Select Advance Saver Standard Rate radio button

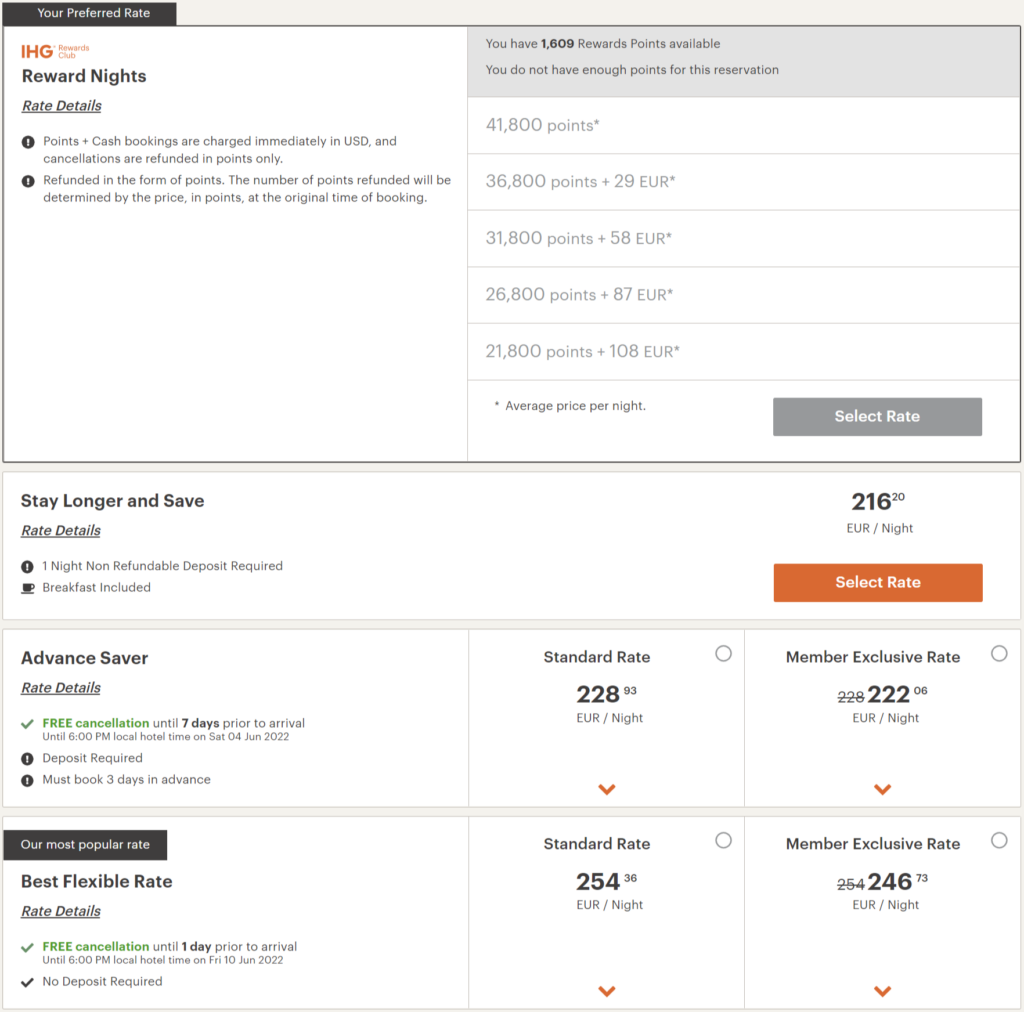(x=723, y=653)
